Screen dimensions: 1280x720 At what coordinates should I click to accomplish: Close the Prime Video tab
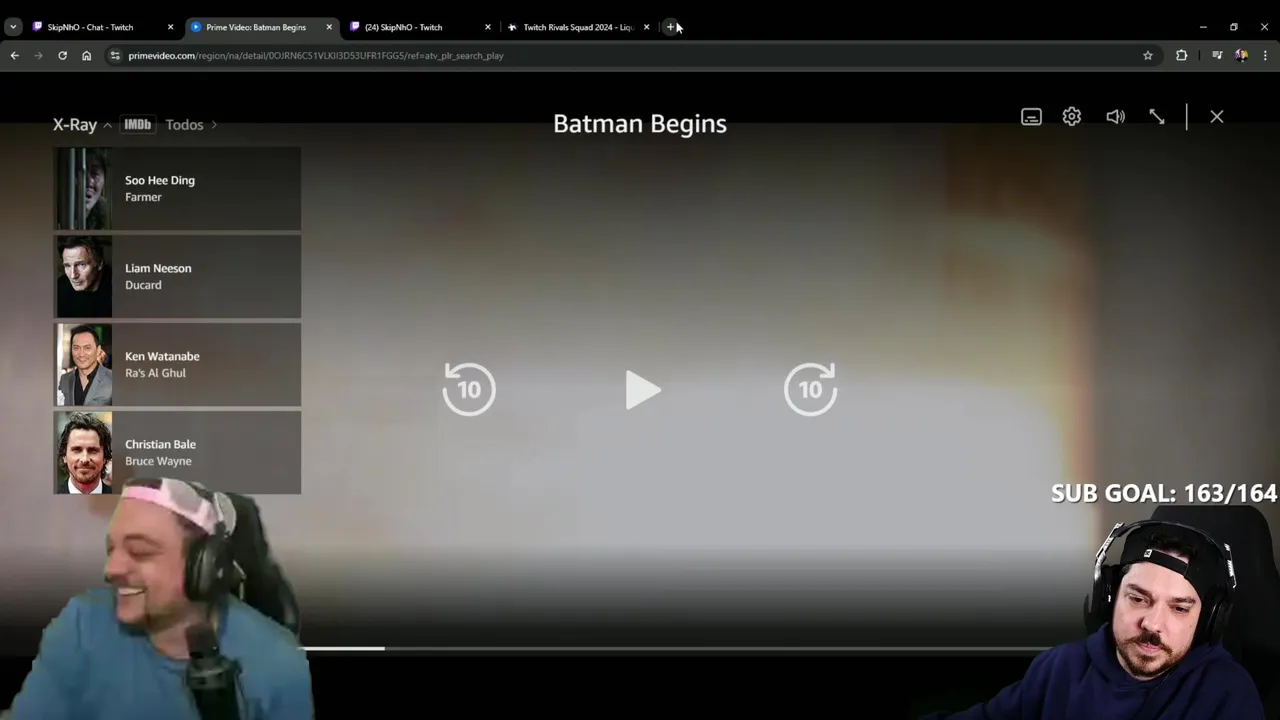pos(329,27)
